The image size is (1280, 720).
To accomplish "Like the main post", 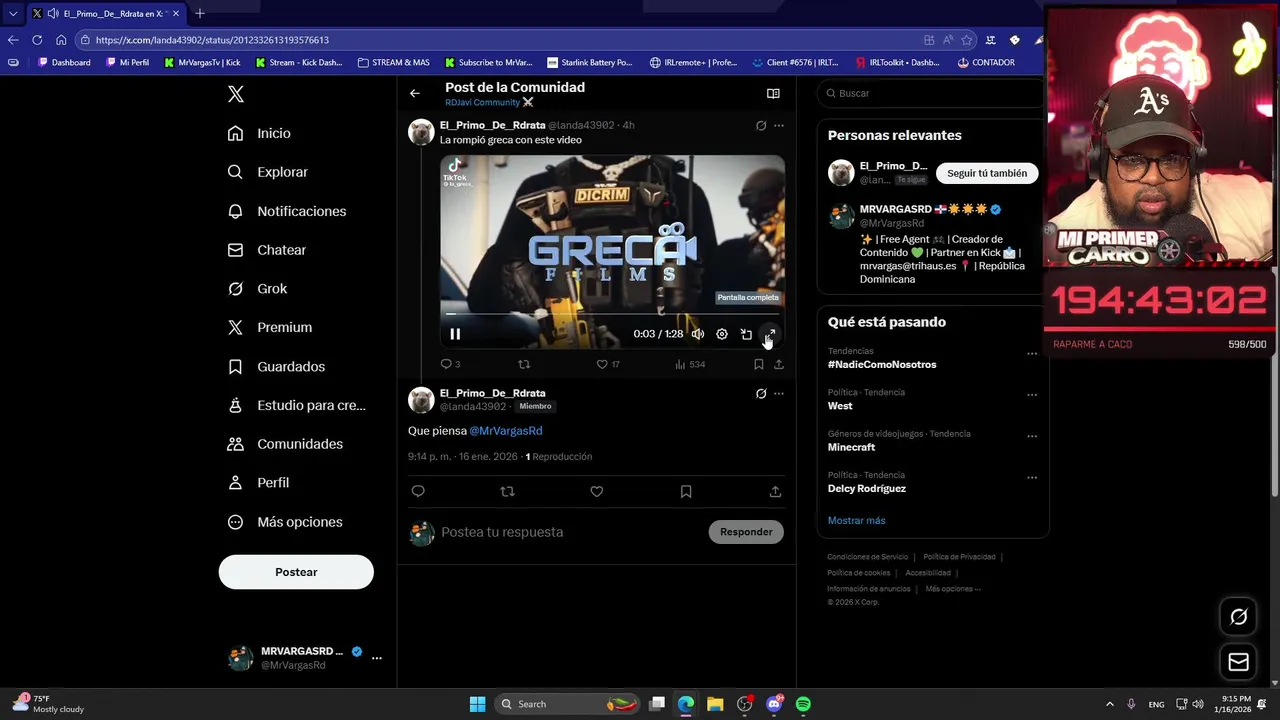I will [x=597, y=491].
